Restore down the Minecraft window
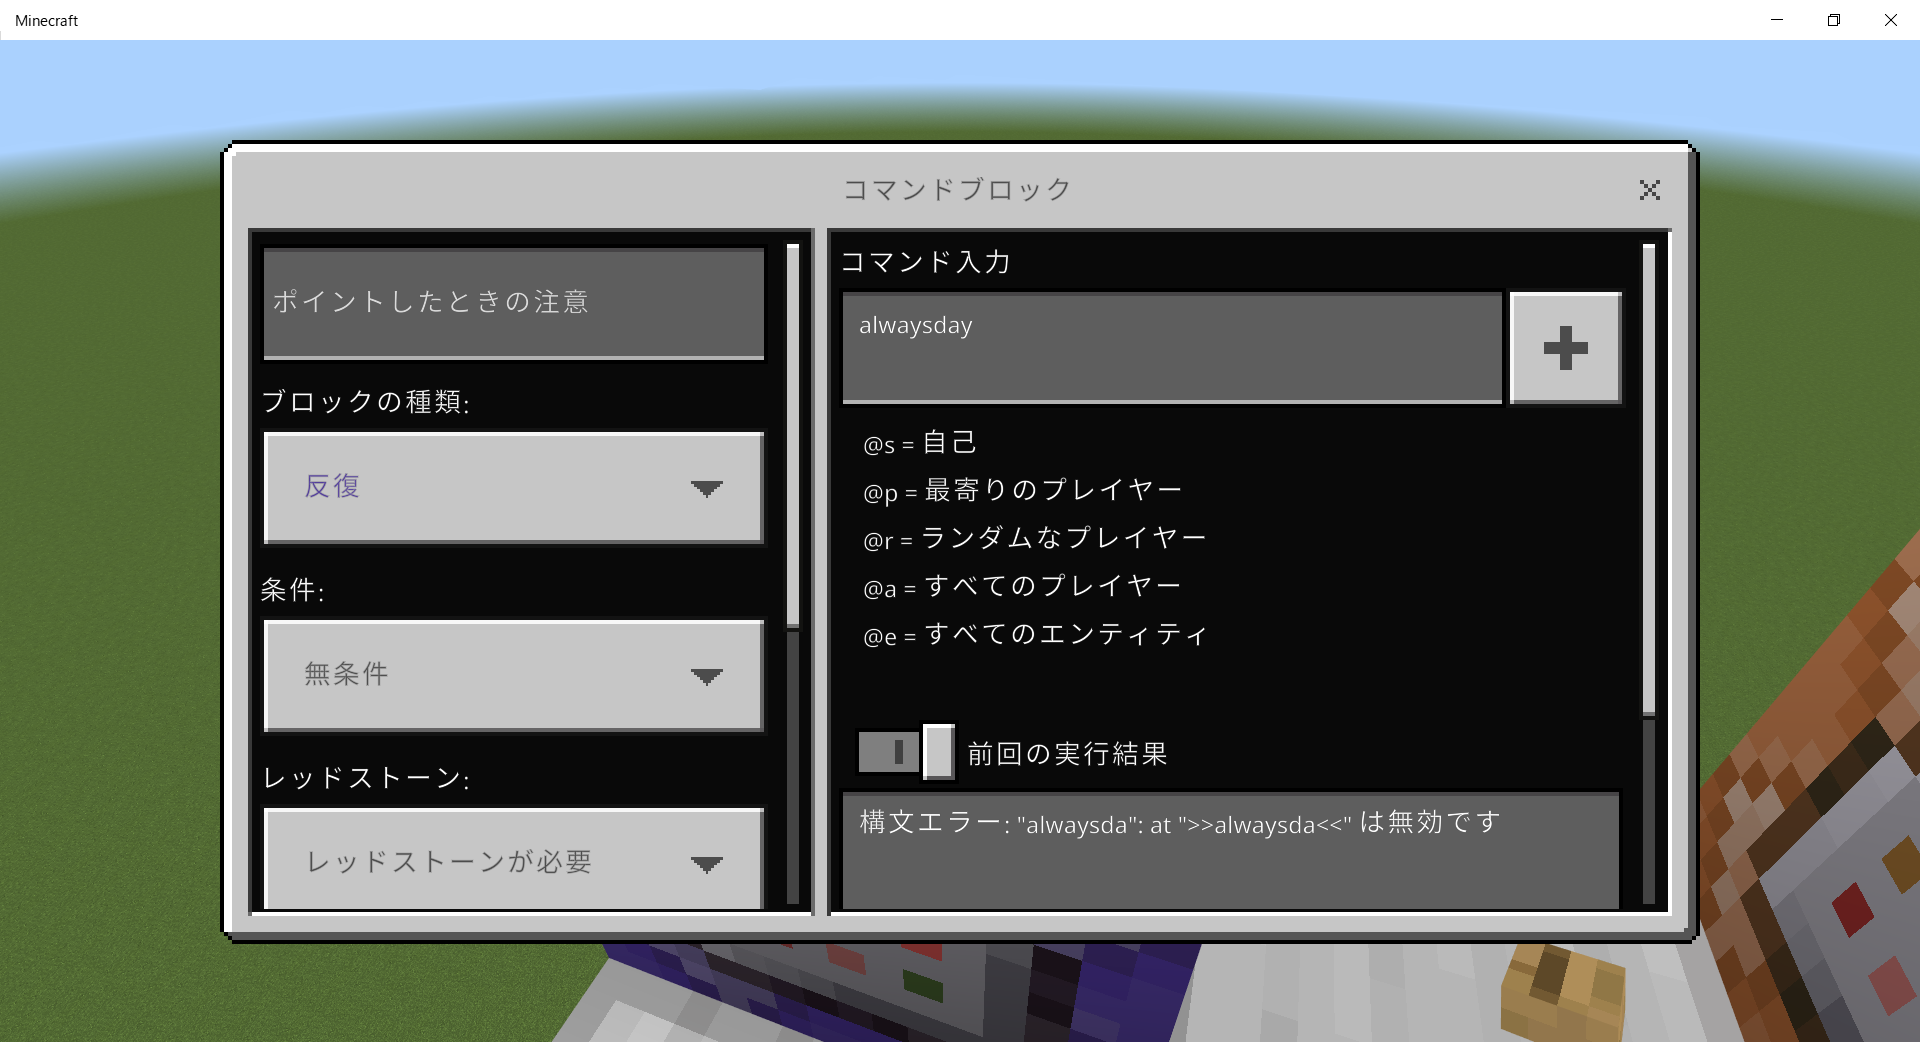 click(x=1834, y=20)
